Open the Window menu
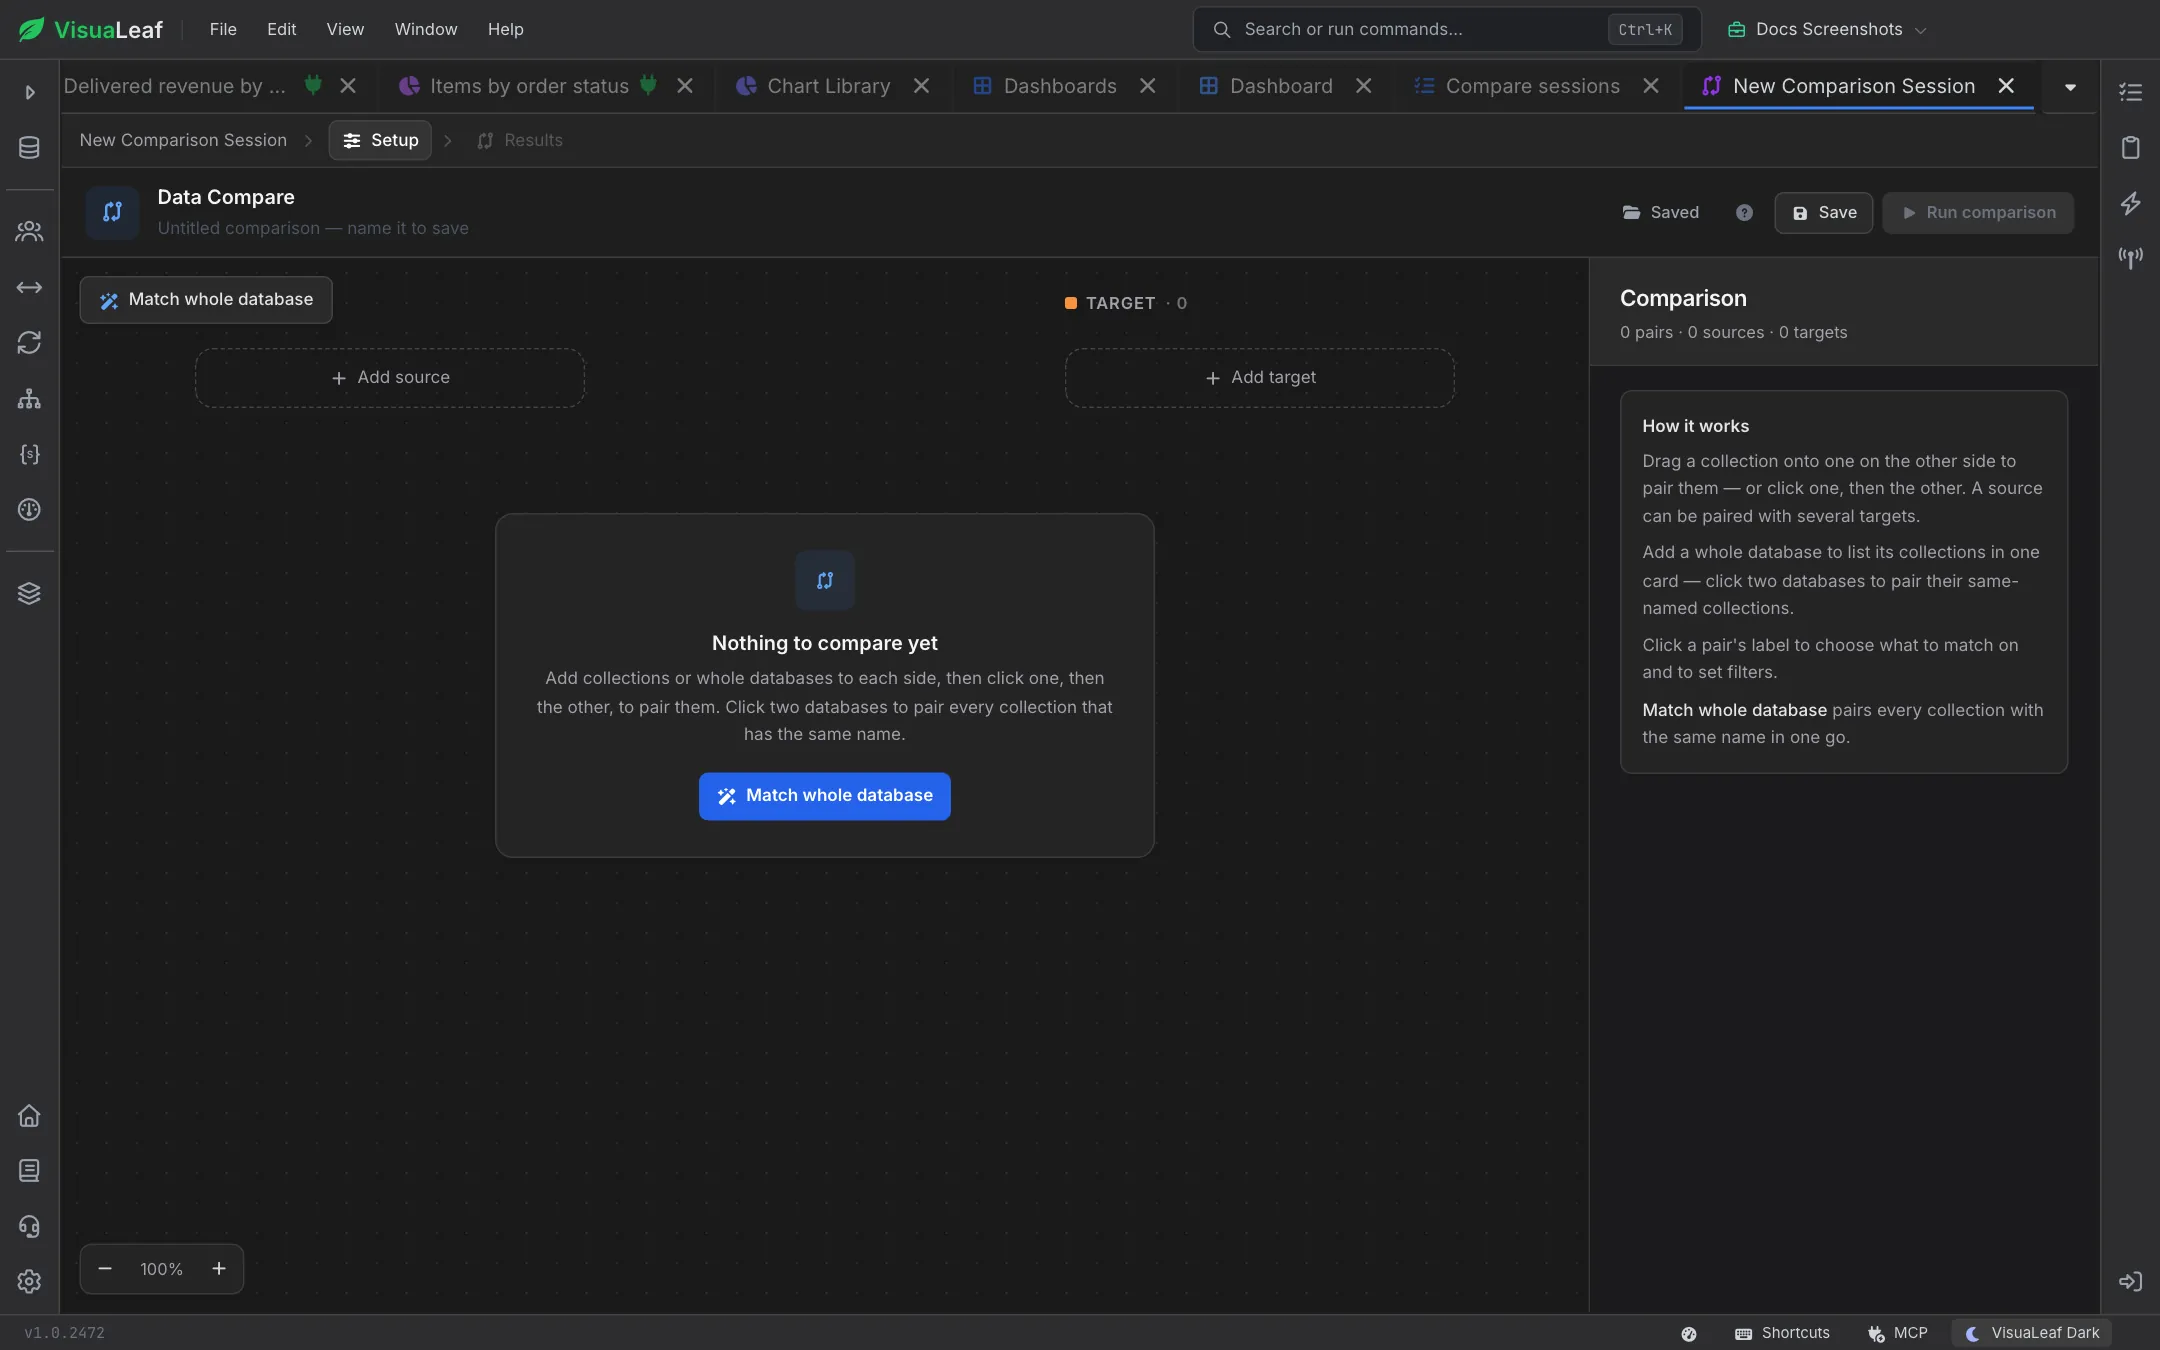 pos(425,29)
